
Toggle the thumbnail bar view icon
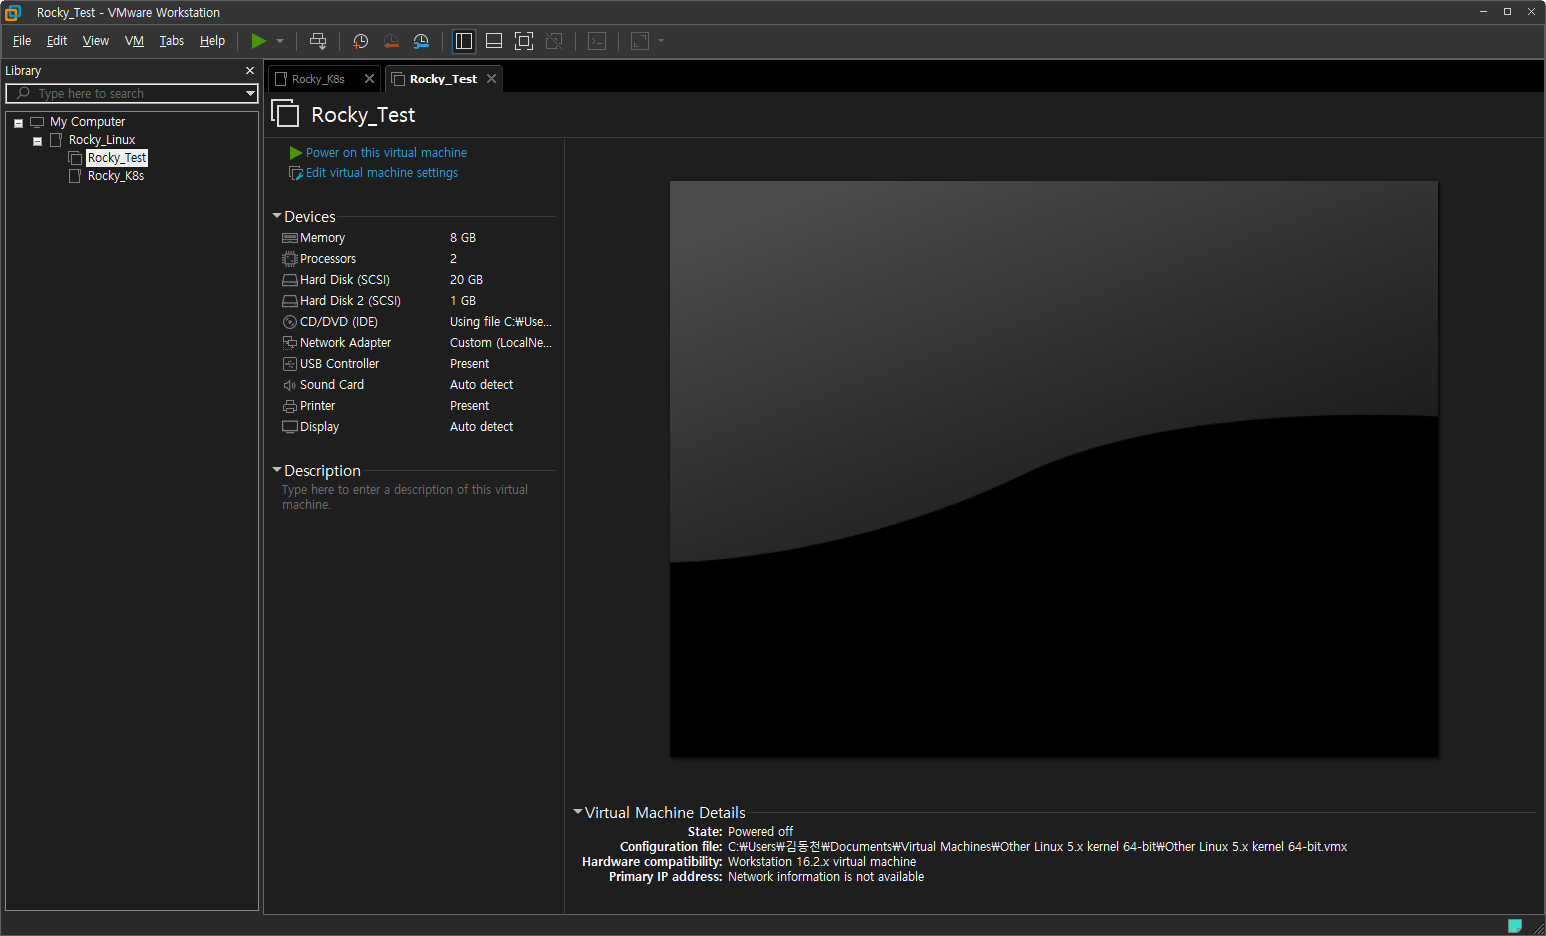494,41
